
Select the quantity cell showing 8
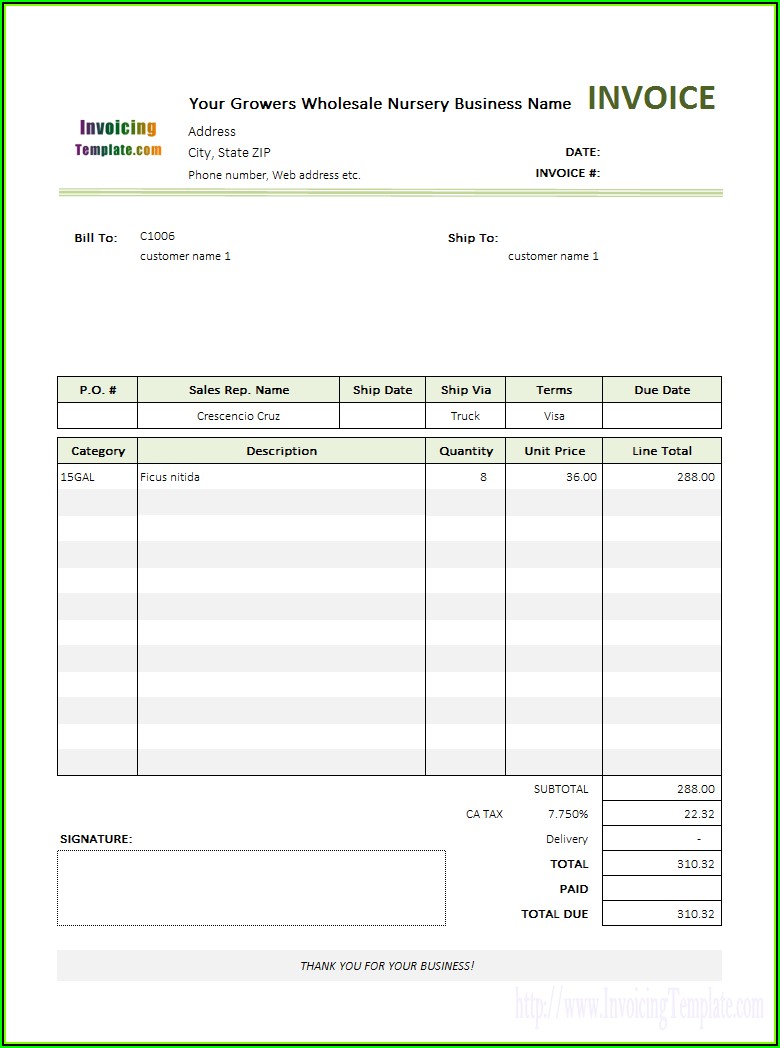466,477
